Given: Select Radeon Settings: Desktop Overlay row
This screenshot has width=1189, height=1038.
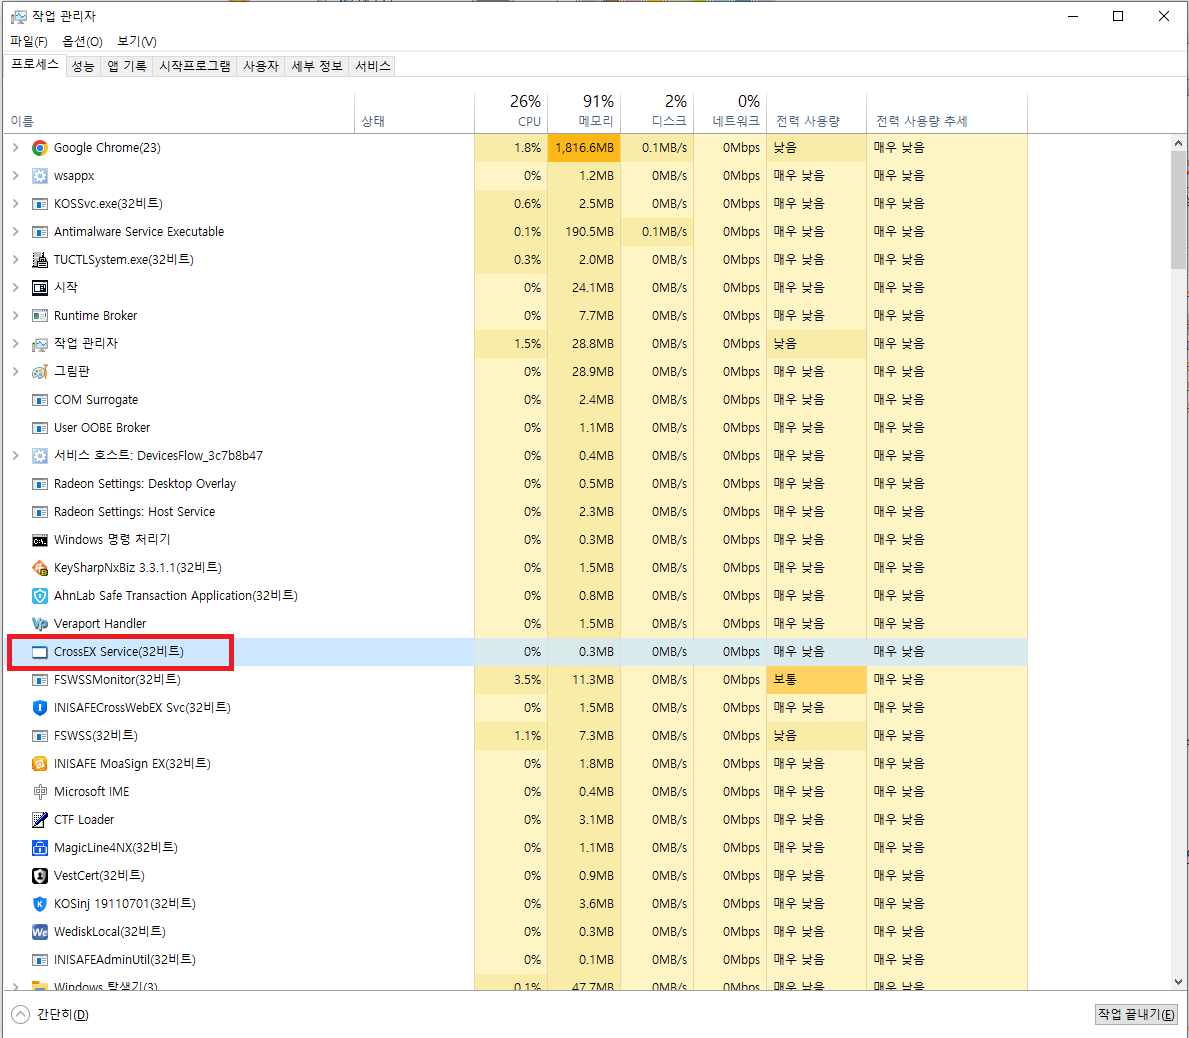Looking at the screenshot, I should (x=516, y=485).
